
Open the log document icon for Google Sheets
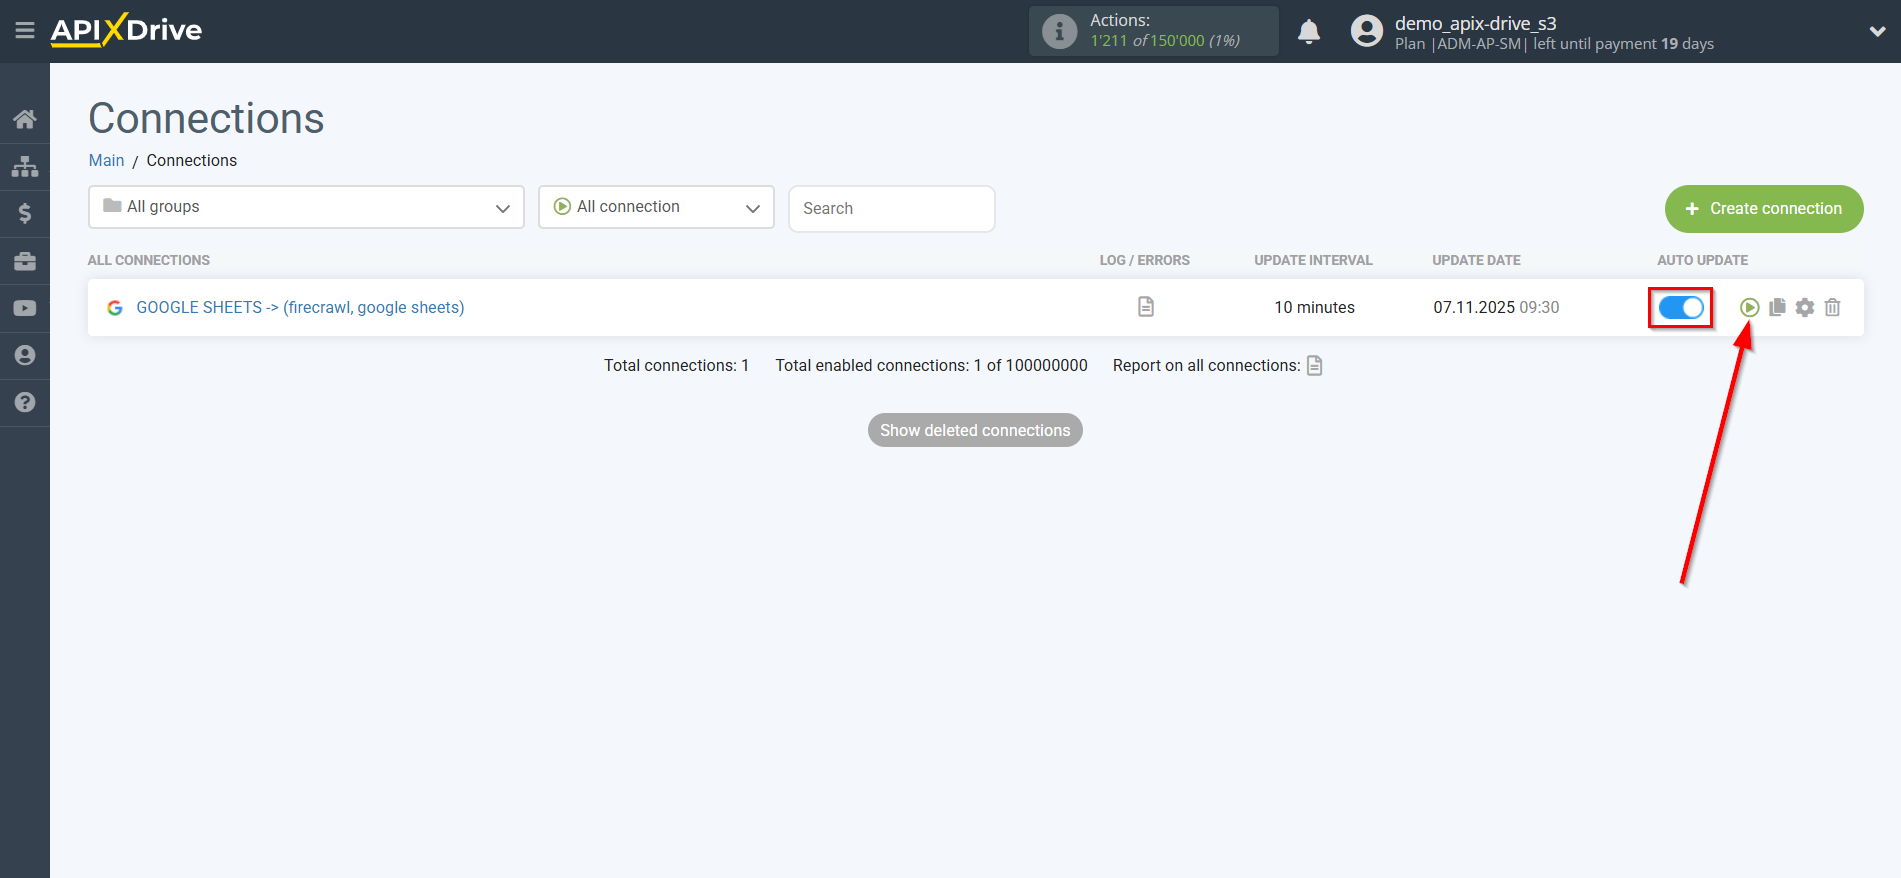coord(1146,307)
